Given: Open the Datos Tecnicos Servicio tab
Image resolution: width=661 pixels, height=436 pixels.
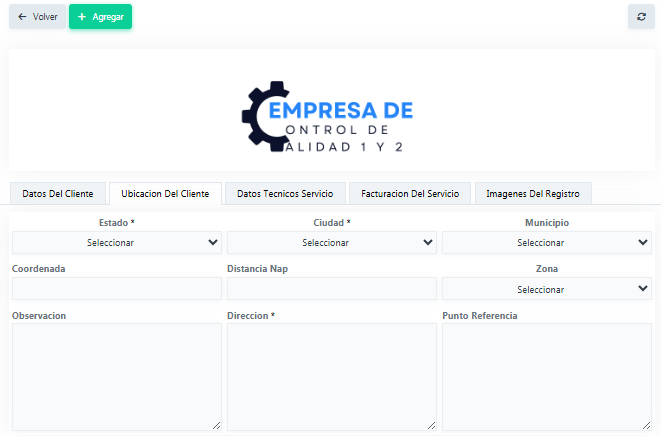Looking at the screenshot, I should coord(285,193).
